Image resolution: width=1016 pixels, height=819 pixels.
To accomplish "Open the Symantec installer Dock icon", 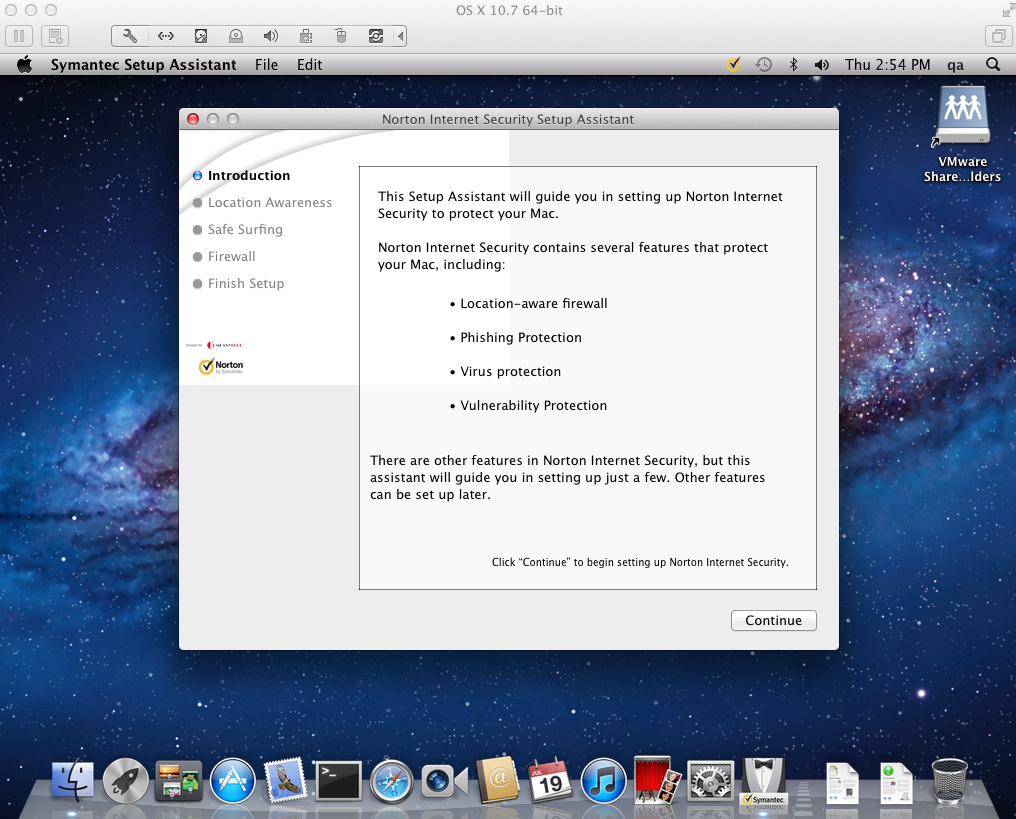I will pos(764,781).
